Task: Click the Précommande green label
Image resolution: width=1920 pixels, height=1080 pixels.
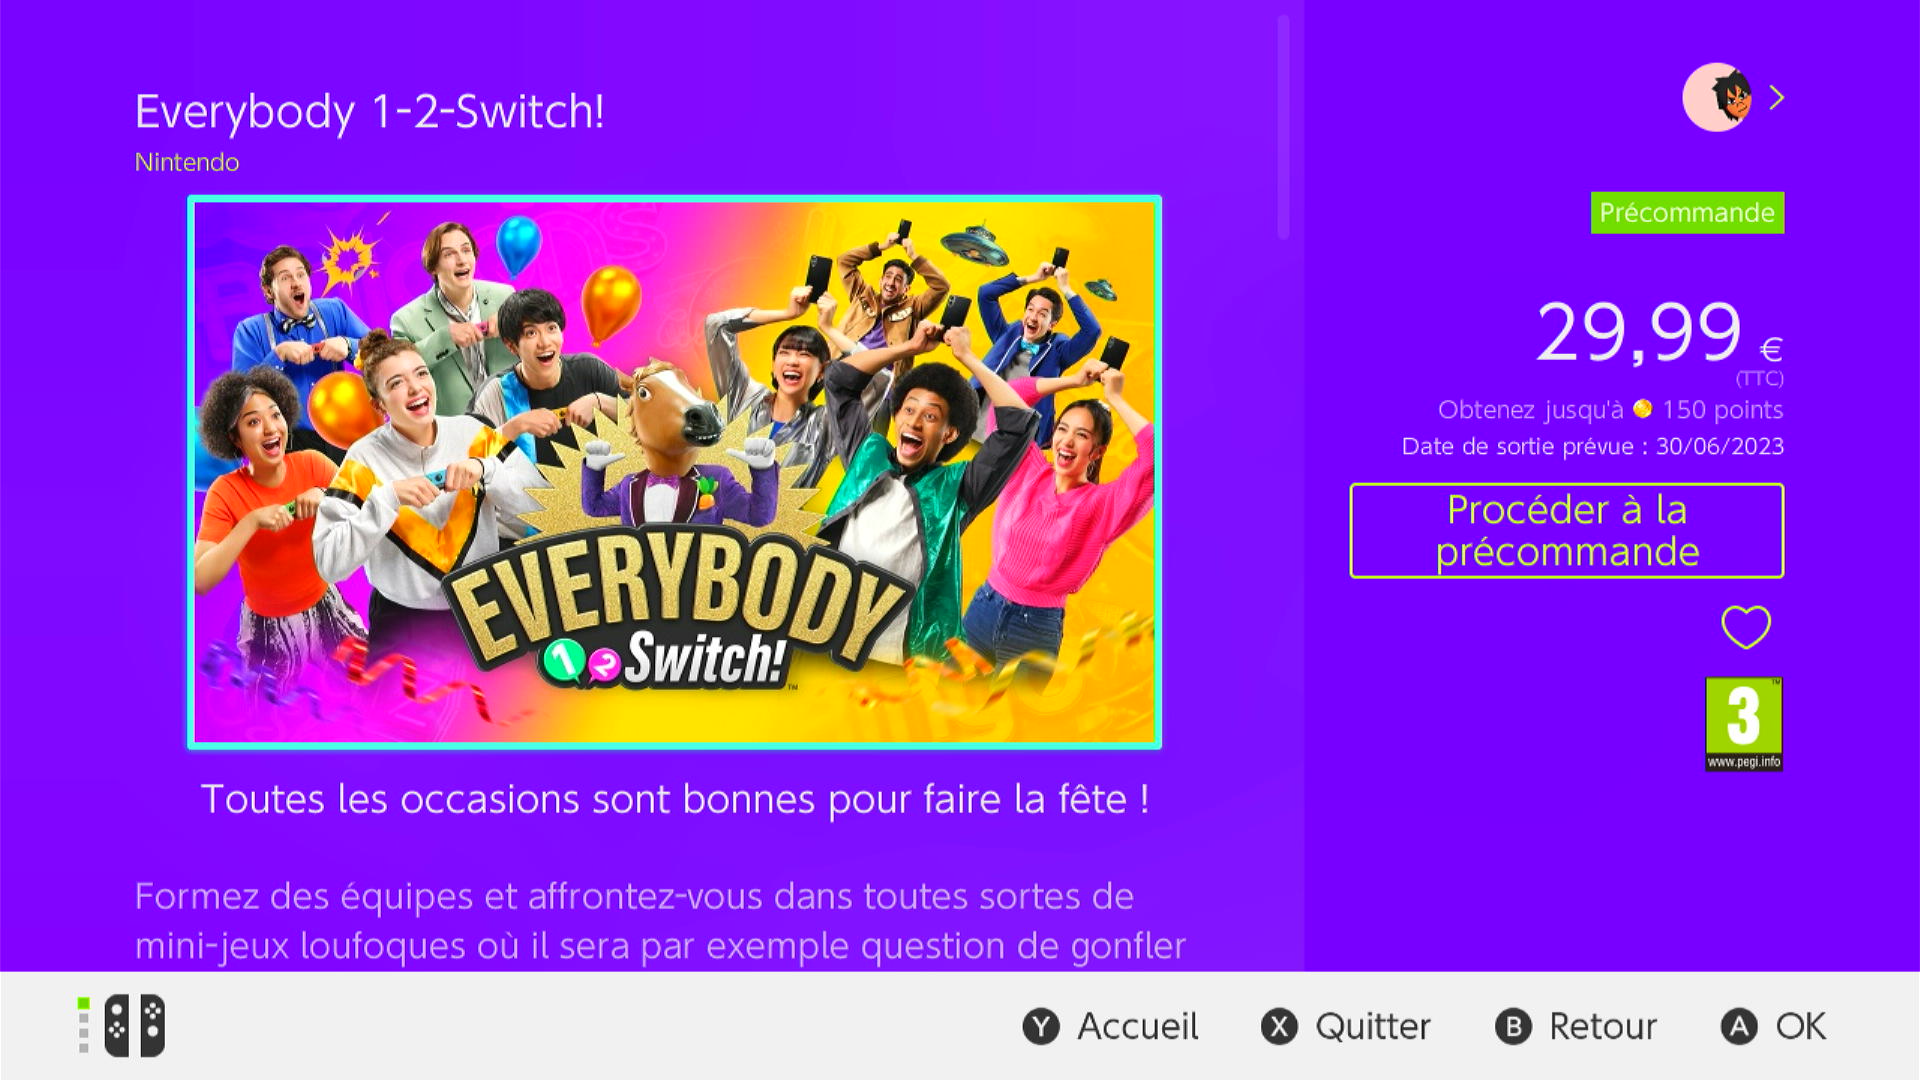Action: pos(1687,213)
